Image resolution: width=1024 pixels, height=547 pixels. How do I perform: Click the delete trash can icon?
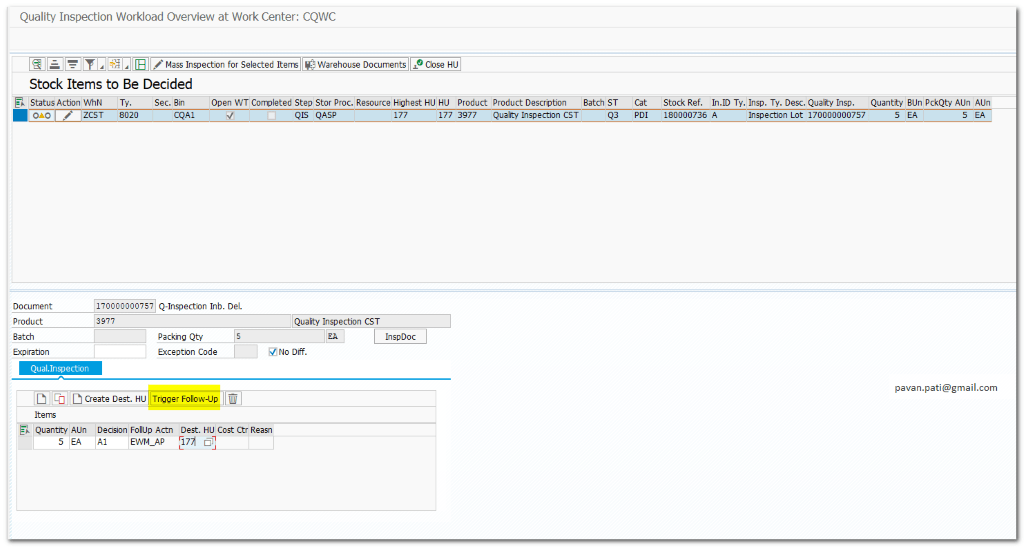coord(233,398)
